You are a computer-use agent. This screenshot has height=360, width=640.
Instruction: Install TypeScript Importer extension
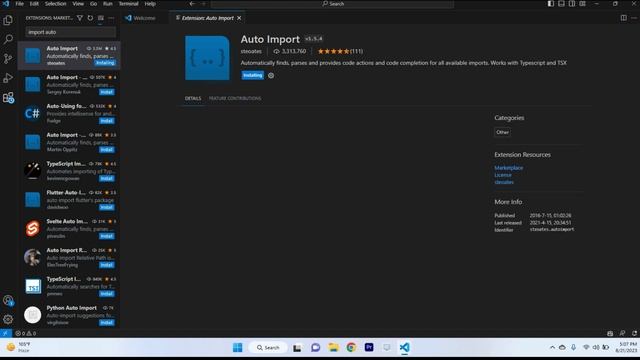(x=107, y=178)
